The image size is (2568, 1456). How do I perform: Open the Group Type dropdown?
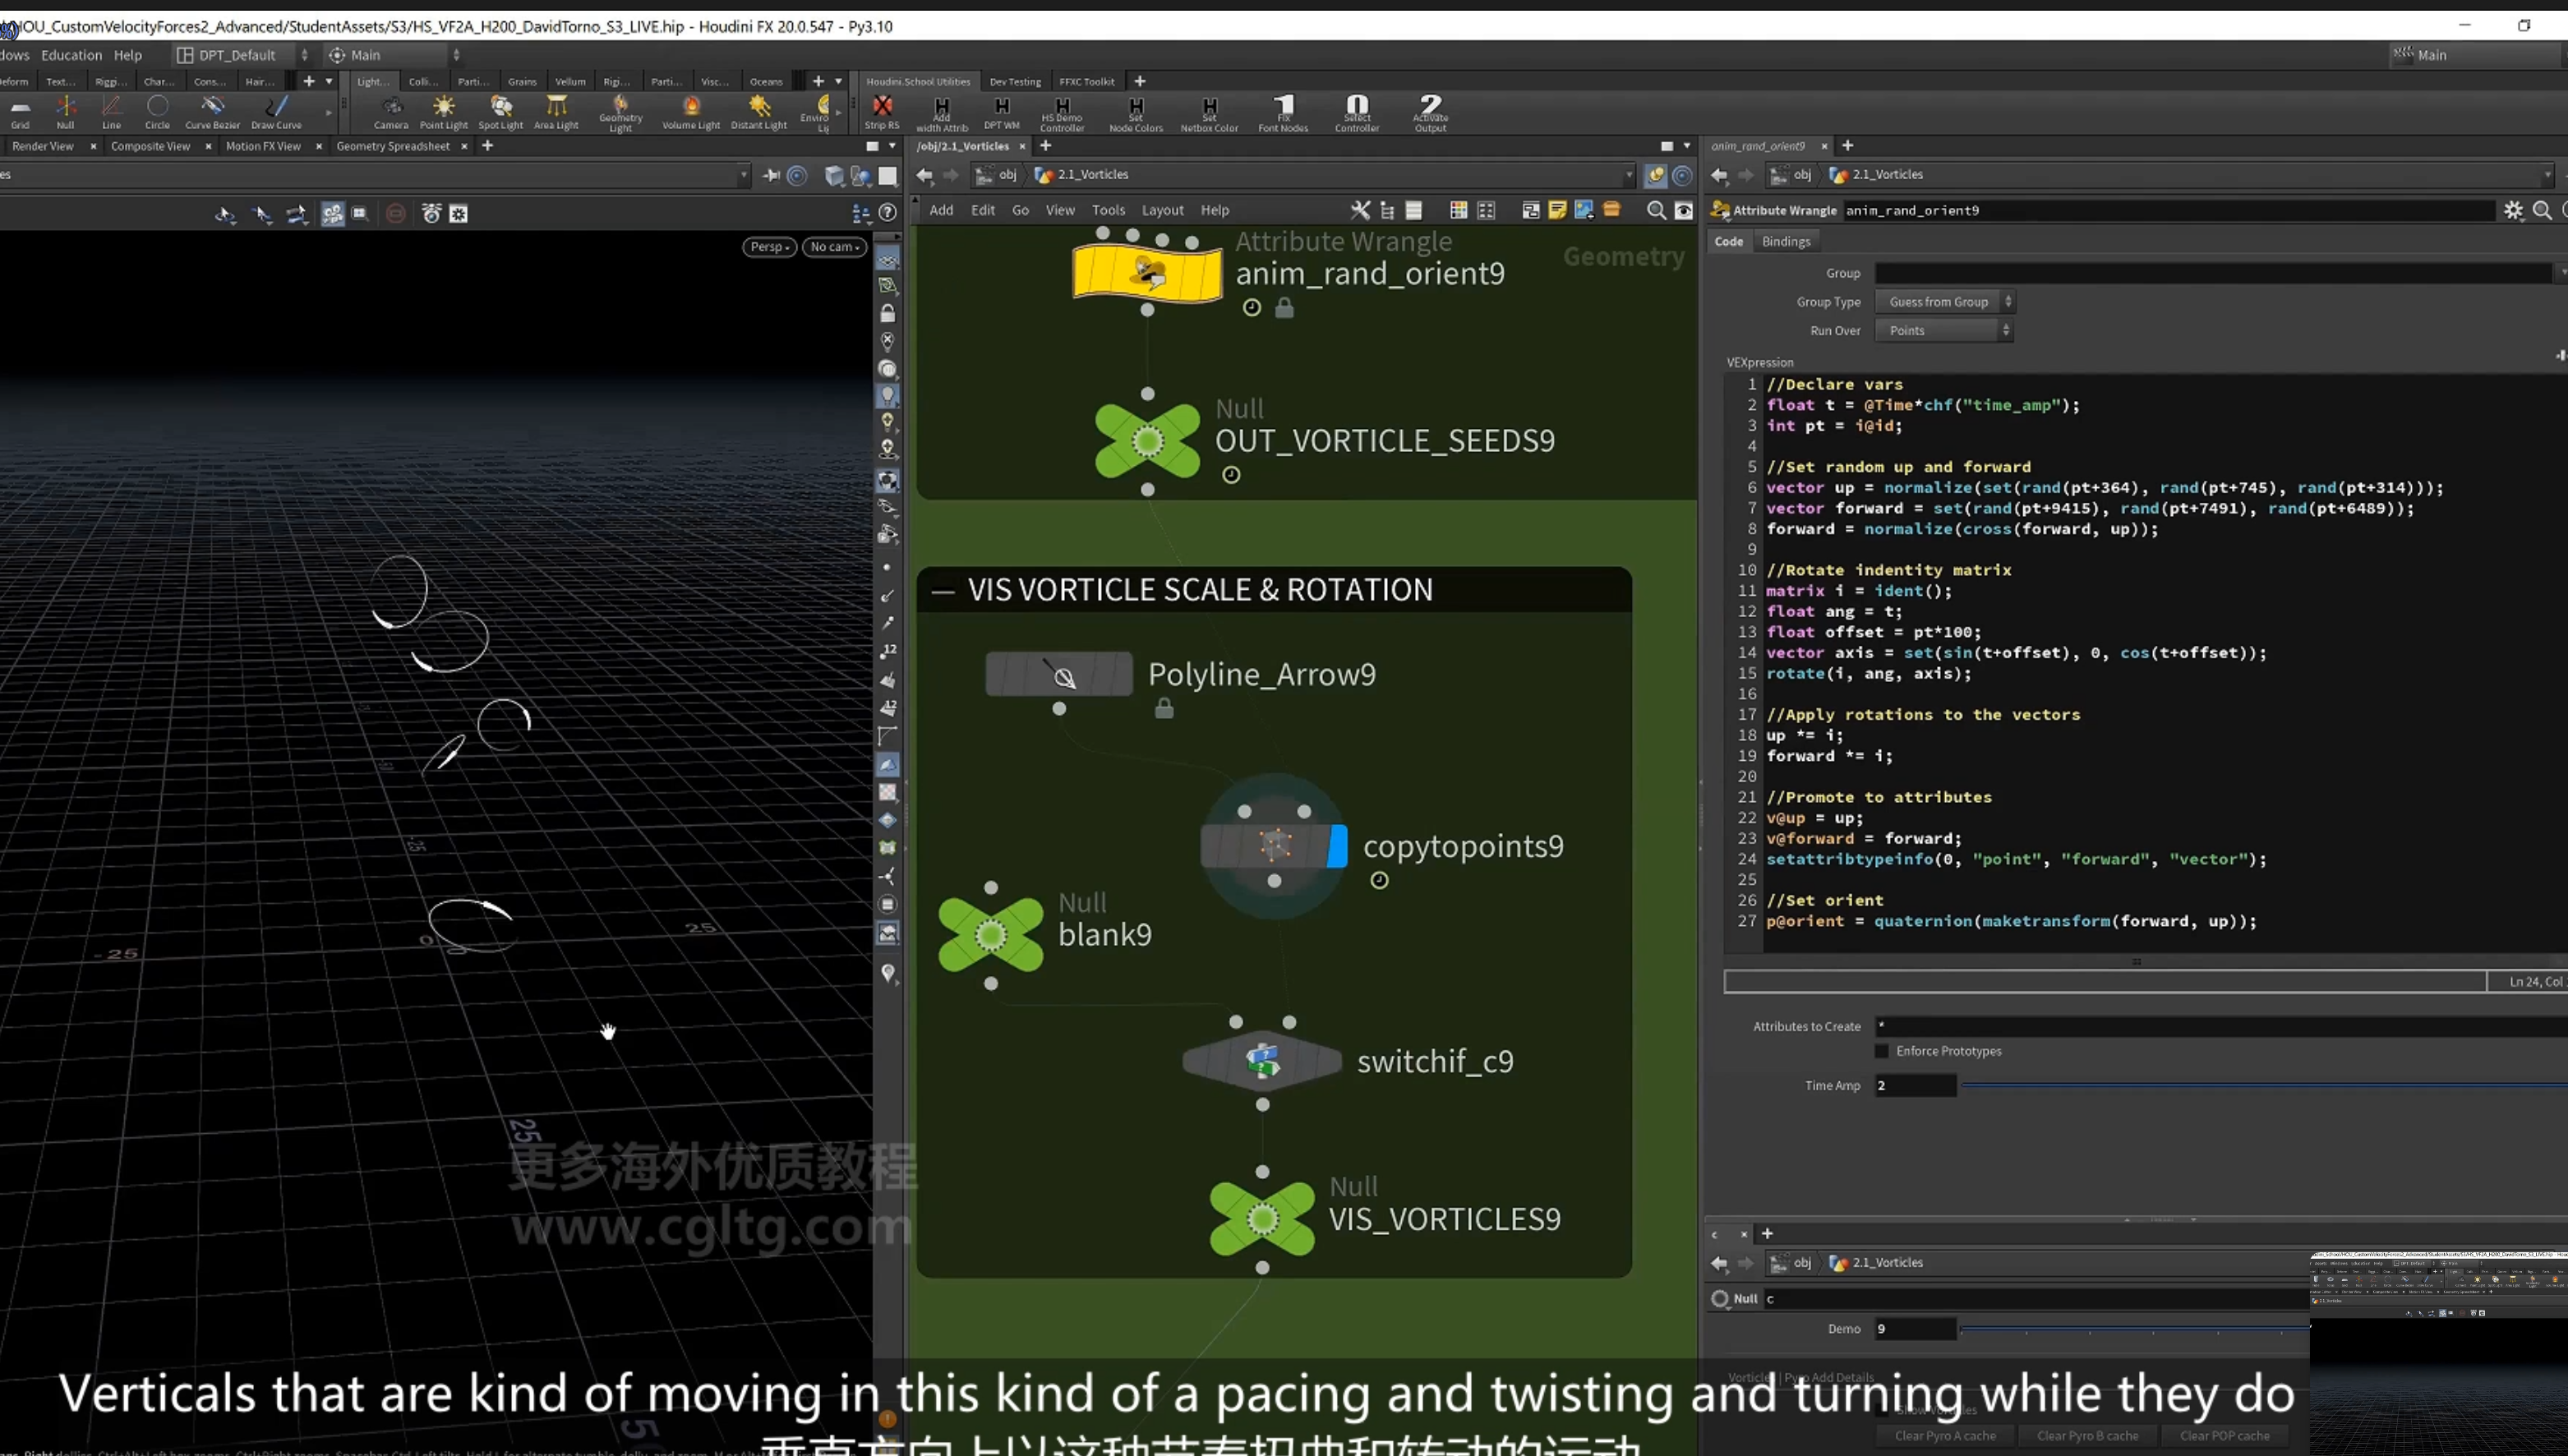(1943, 301)
